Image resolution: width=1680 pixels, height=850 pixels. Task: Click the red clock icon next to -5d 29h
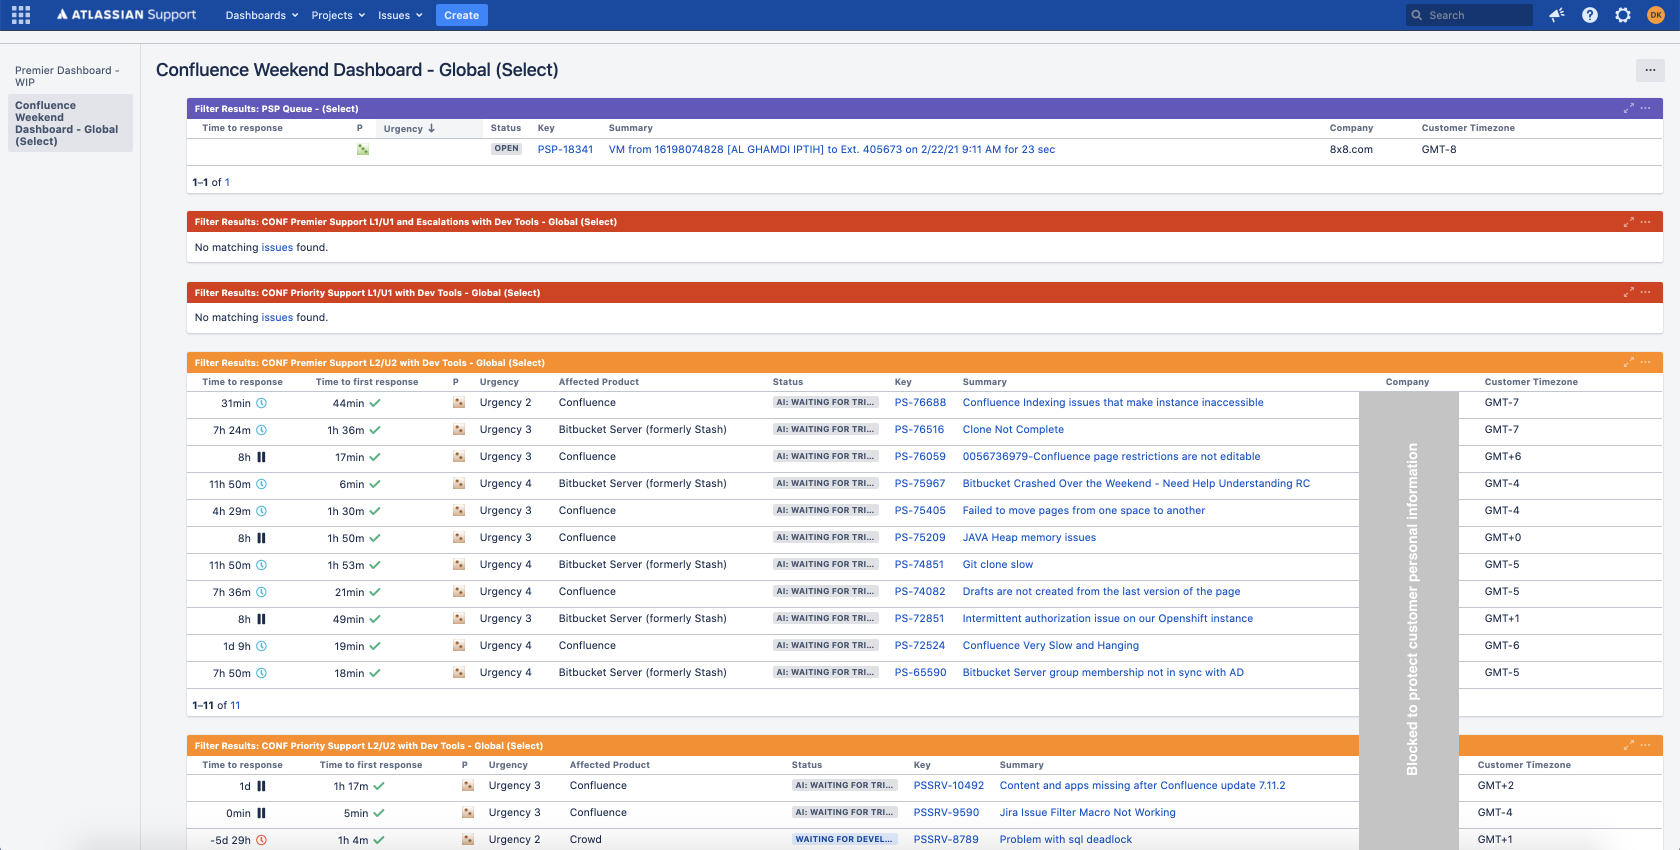[262, 840]
